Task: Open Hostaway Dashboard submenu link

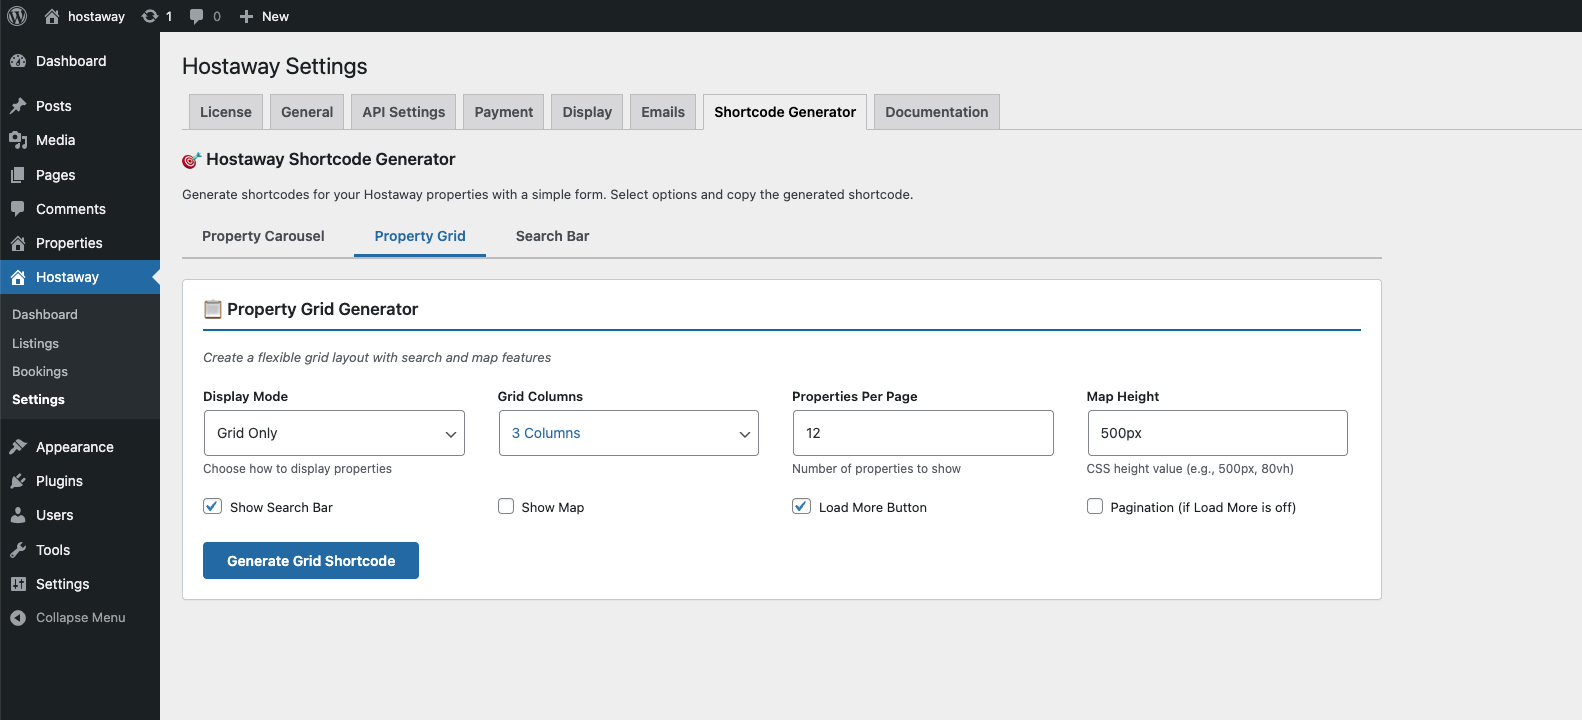Action: [45, 314]
